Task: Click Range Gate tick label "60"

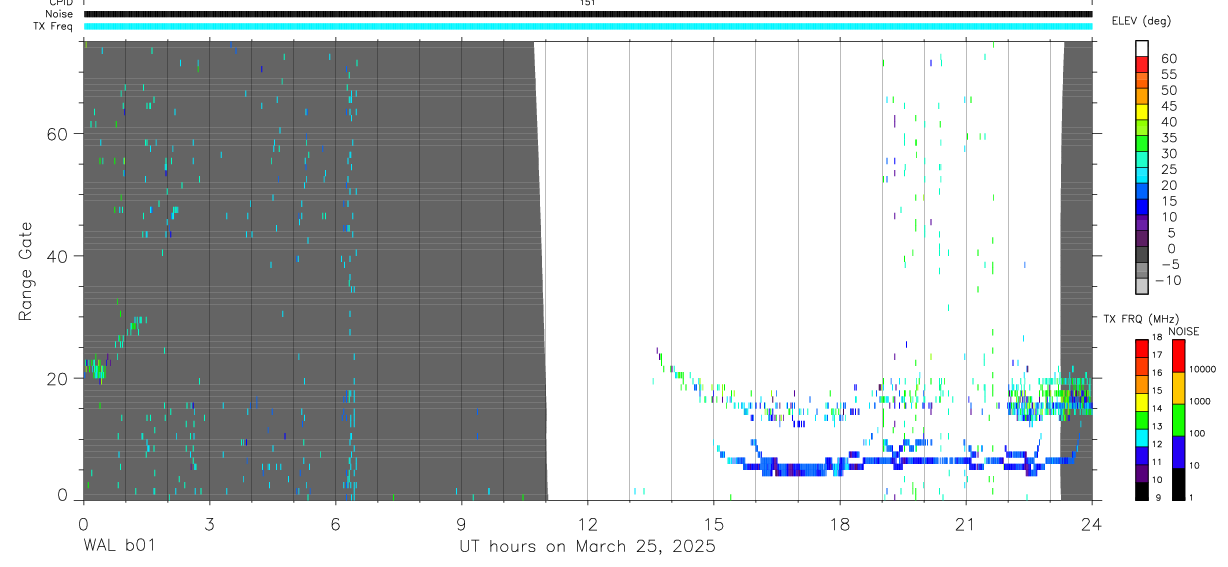Action: (x=59, y=134)
